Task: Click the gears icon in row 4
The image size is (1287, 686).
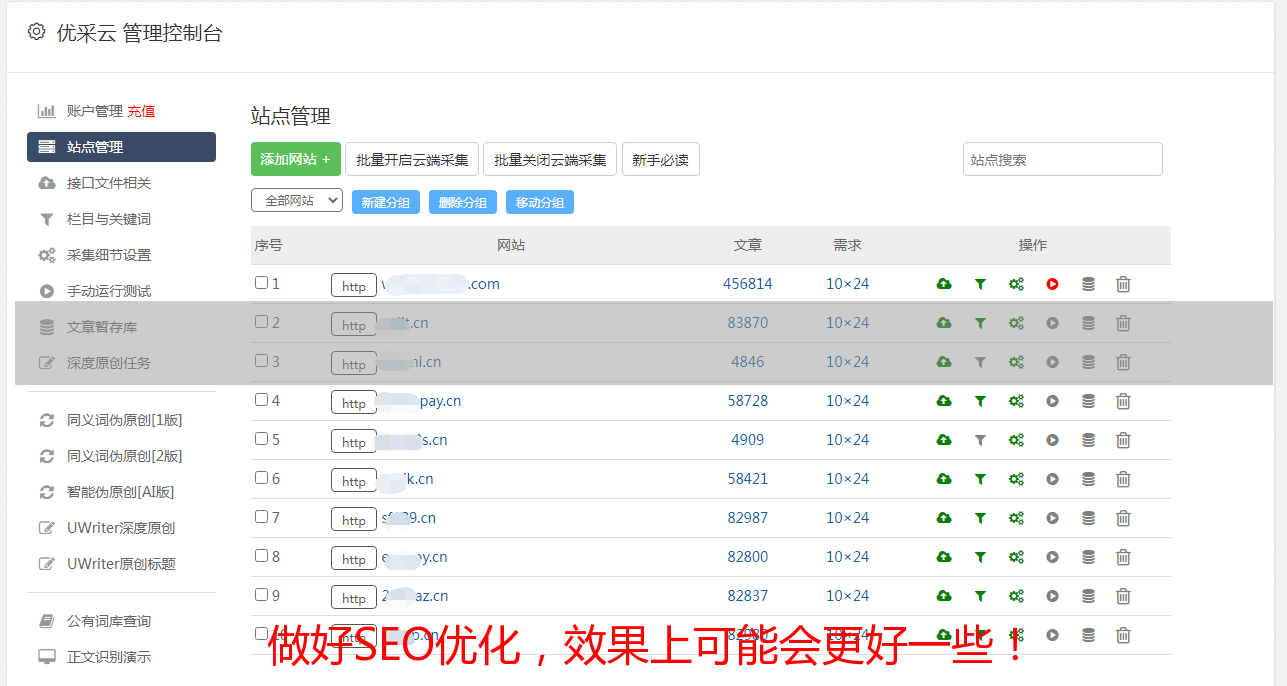Action: 1016,401
